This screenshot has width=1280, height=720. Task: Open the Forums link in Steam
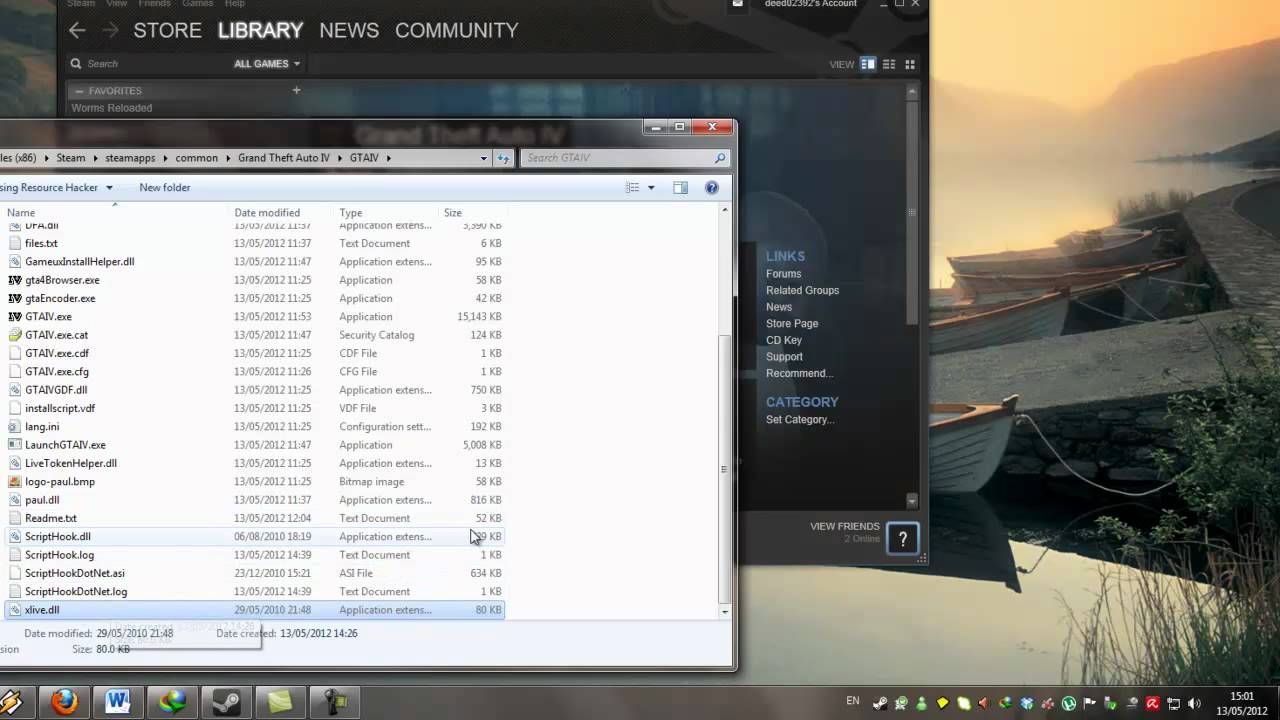783,274
